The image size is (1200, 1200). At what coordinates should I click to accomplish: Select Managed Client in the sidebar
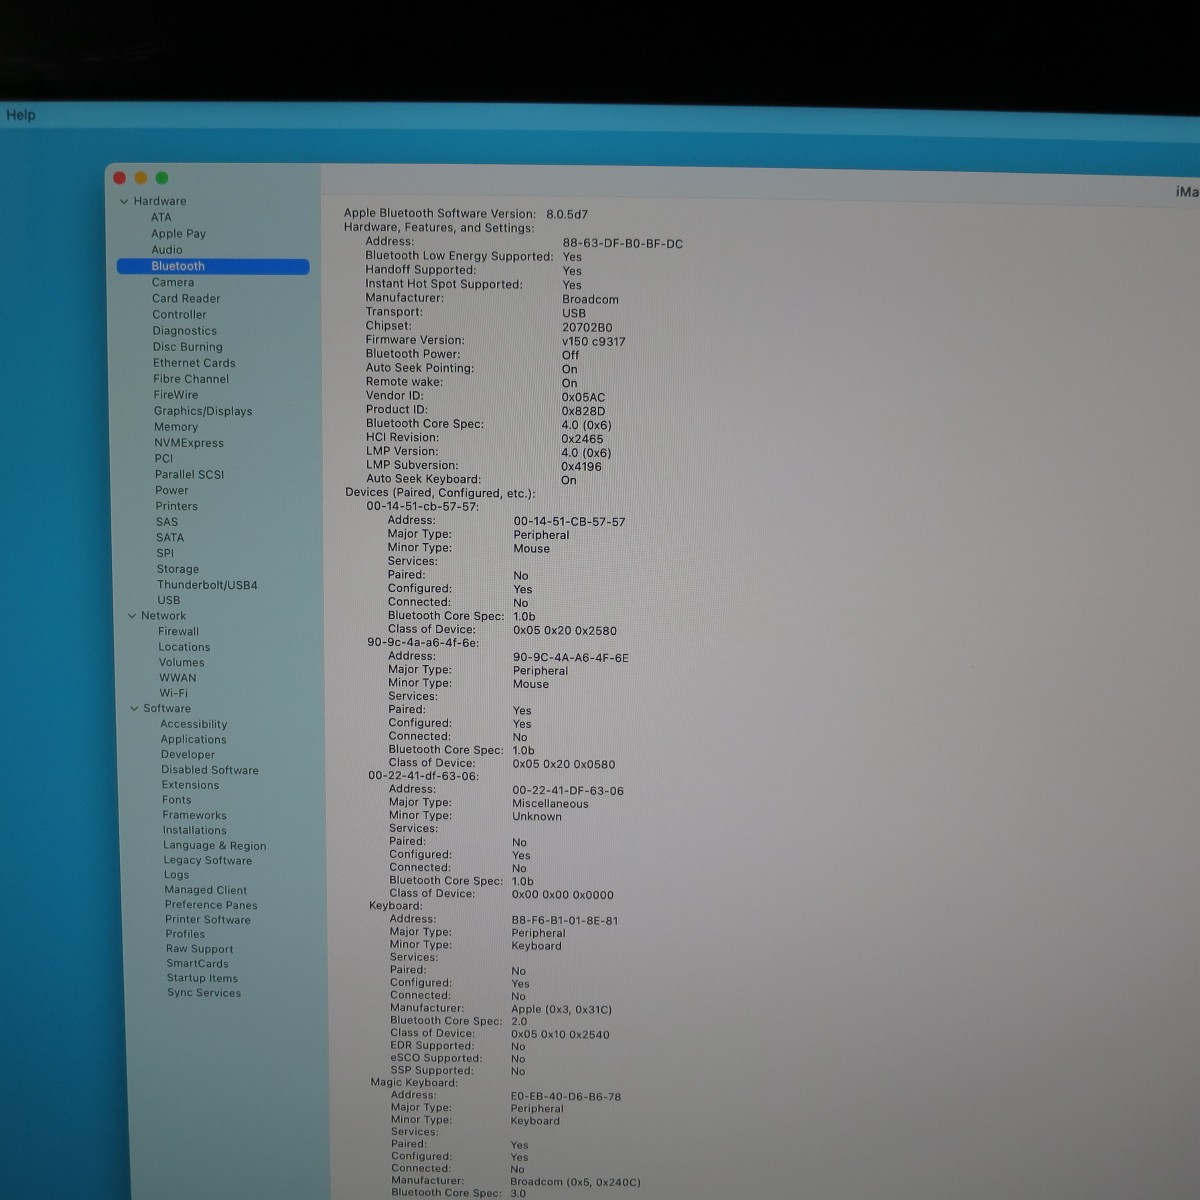[206, 890]
